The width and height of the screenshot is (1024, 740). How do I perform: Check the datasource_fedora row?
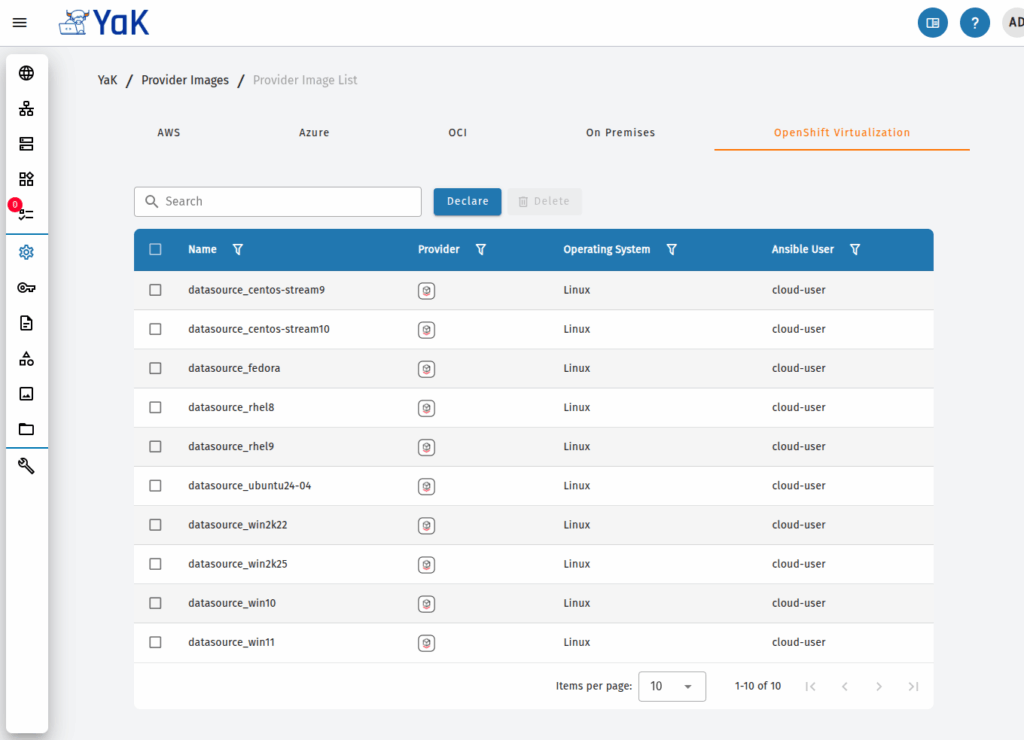click(x=155, y=368)
